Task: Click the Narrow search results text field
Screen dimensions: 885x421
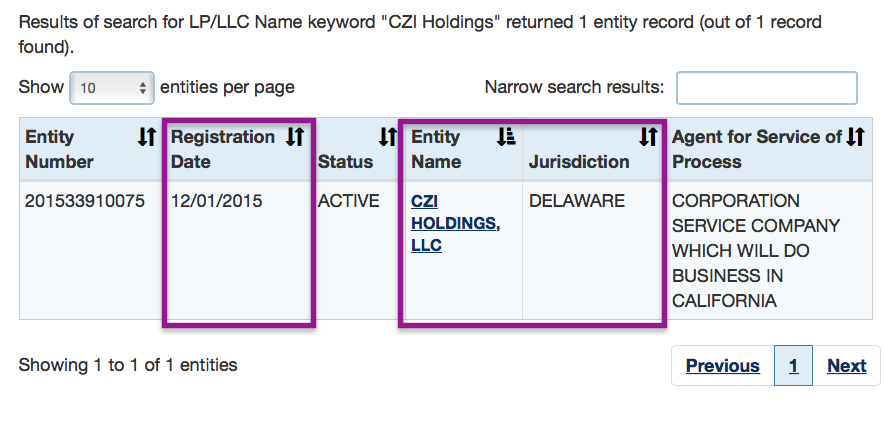Action: click(766, 88)
